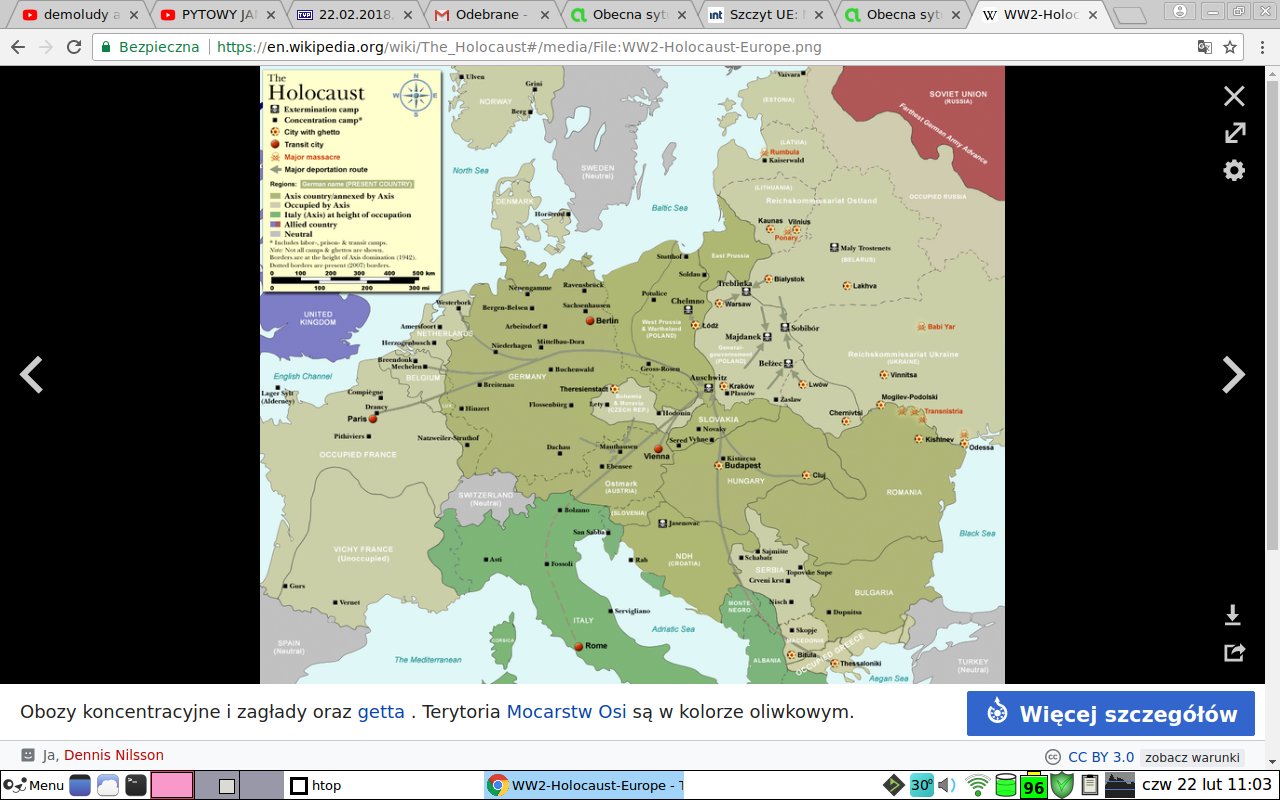The image size is (1280, 800).
Task: Close the media viewer with the X icon
Action: point(1234,96)
